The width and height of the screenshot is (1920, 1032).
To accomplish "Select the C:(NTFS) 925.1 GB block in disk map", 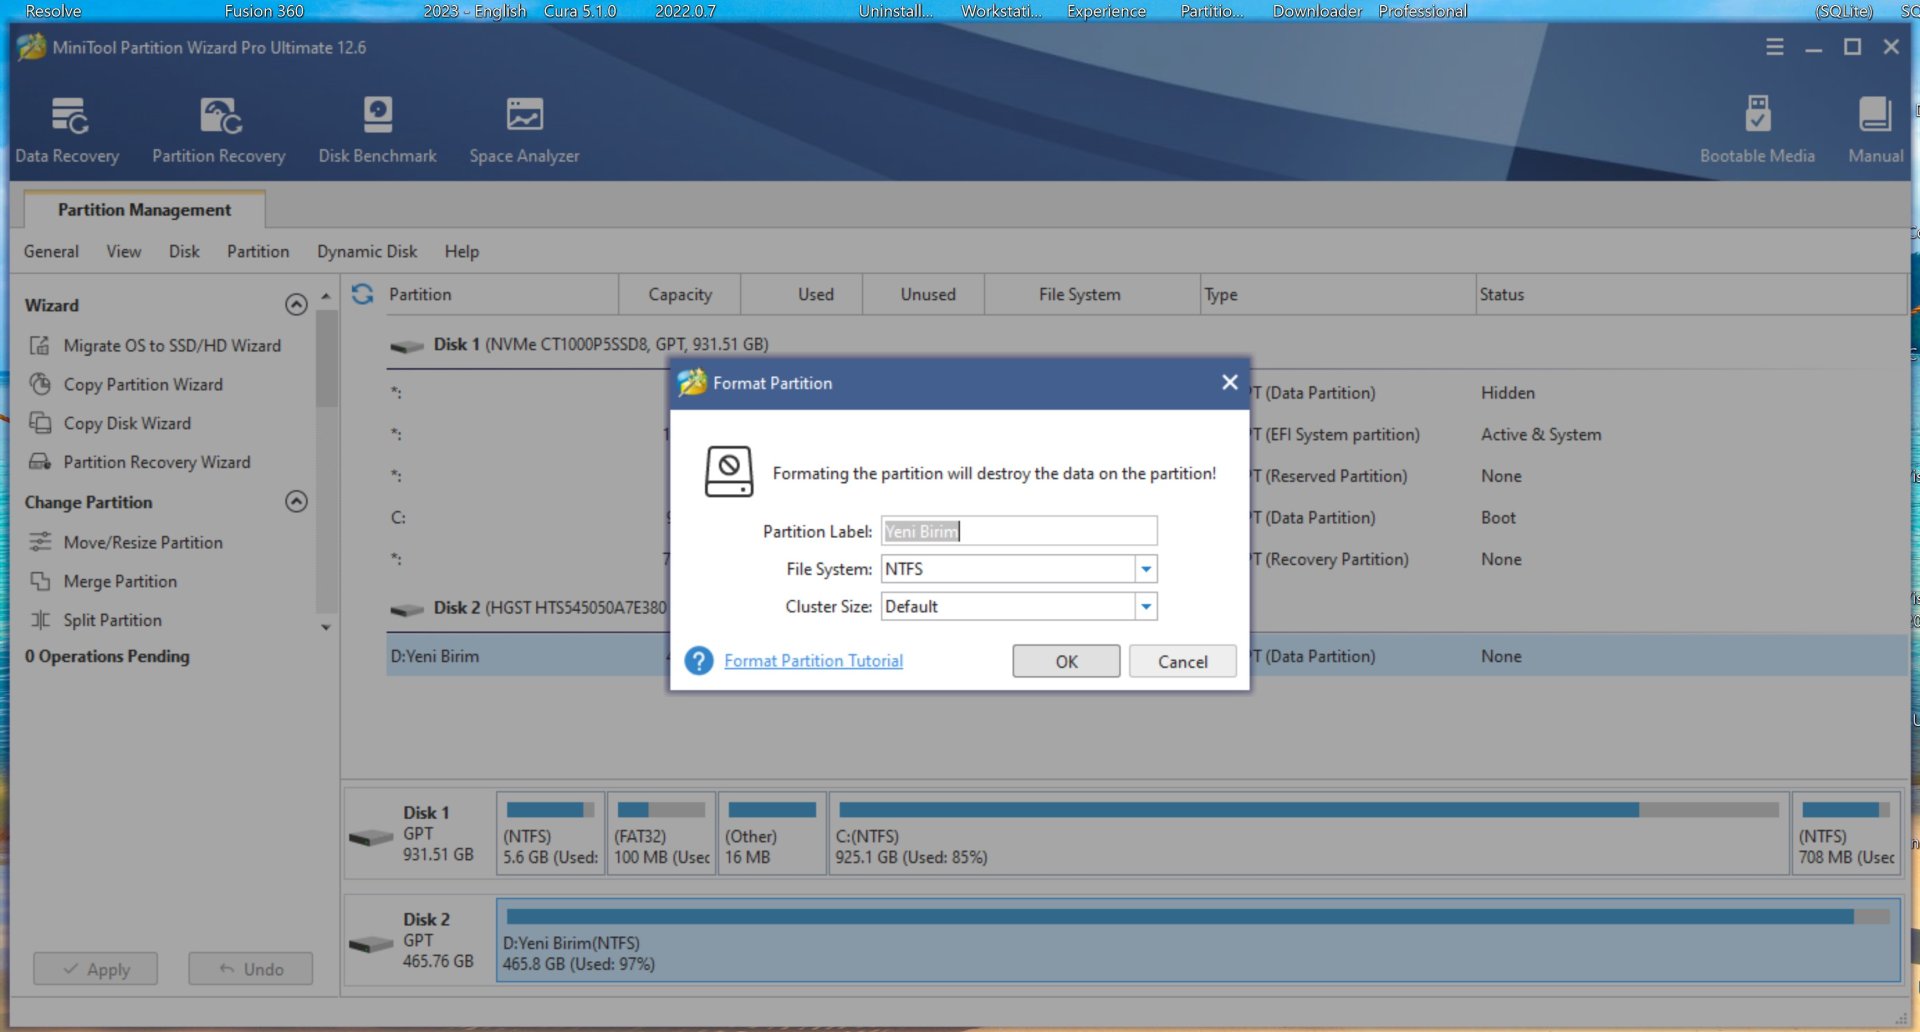I will [1308, 833].
